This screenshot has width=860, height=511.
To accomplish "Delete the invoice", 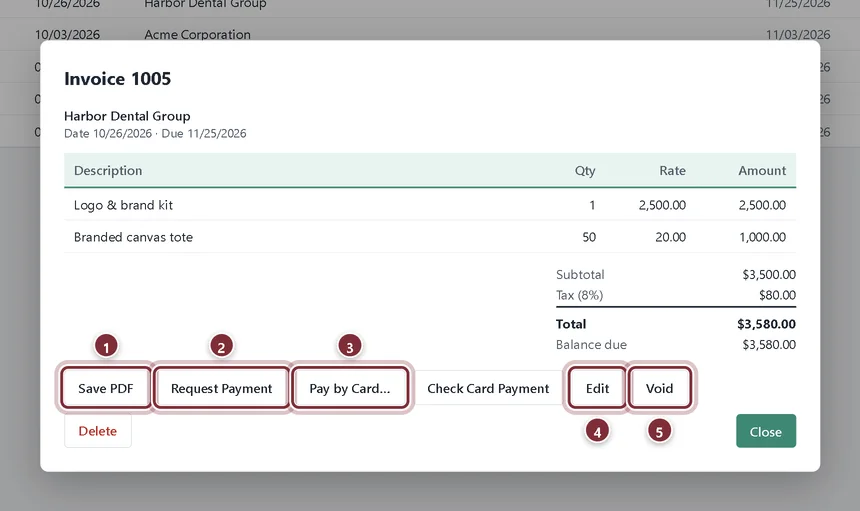I will [98, 431].
